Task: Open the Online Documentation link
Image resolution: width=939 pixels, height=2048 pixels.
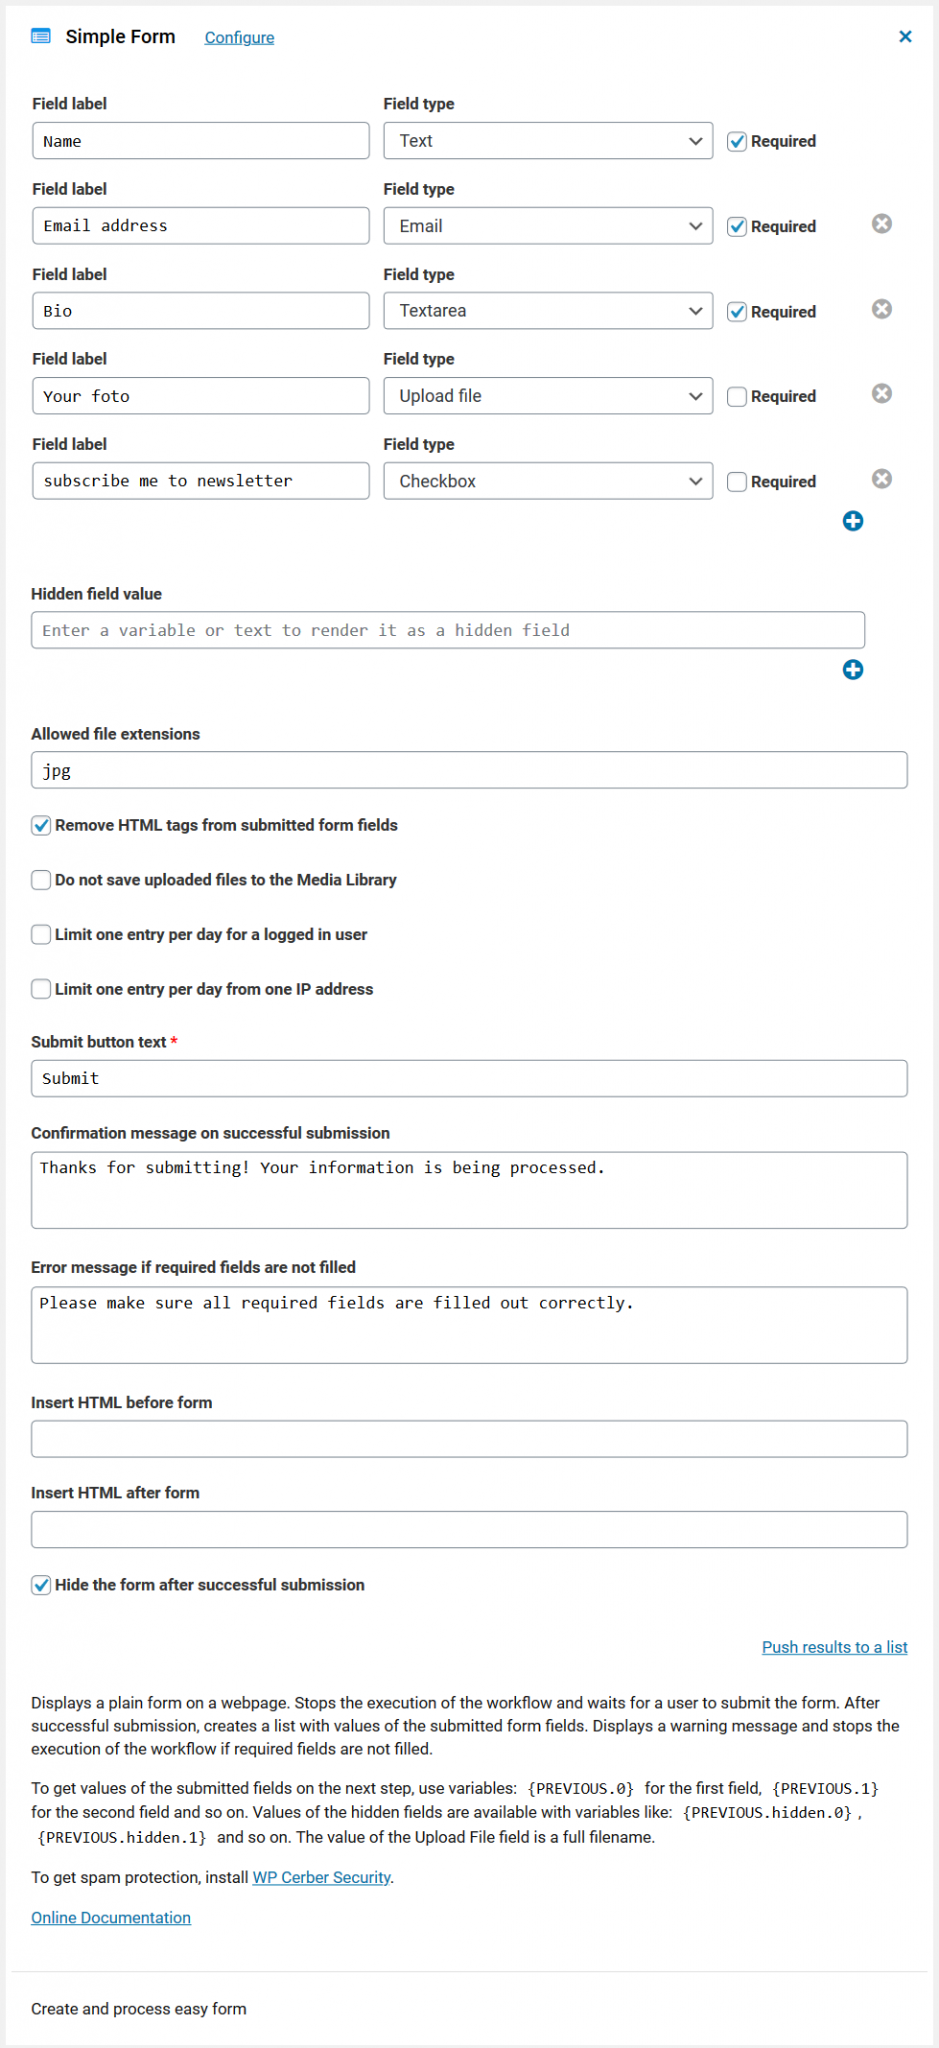Action: pos(110,1917)
